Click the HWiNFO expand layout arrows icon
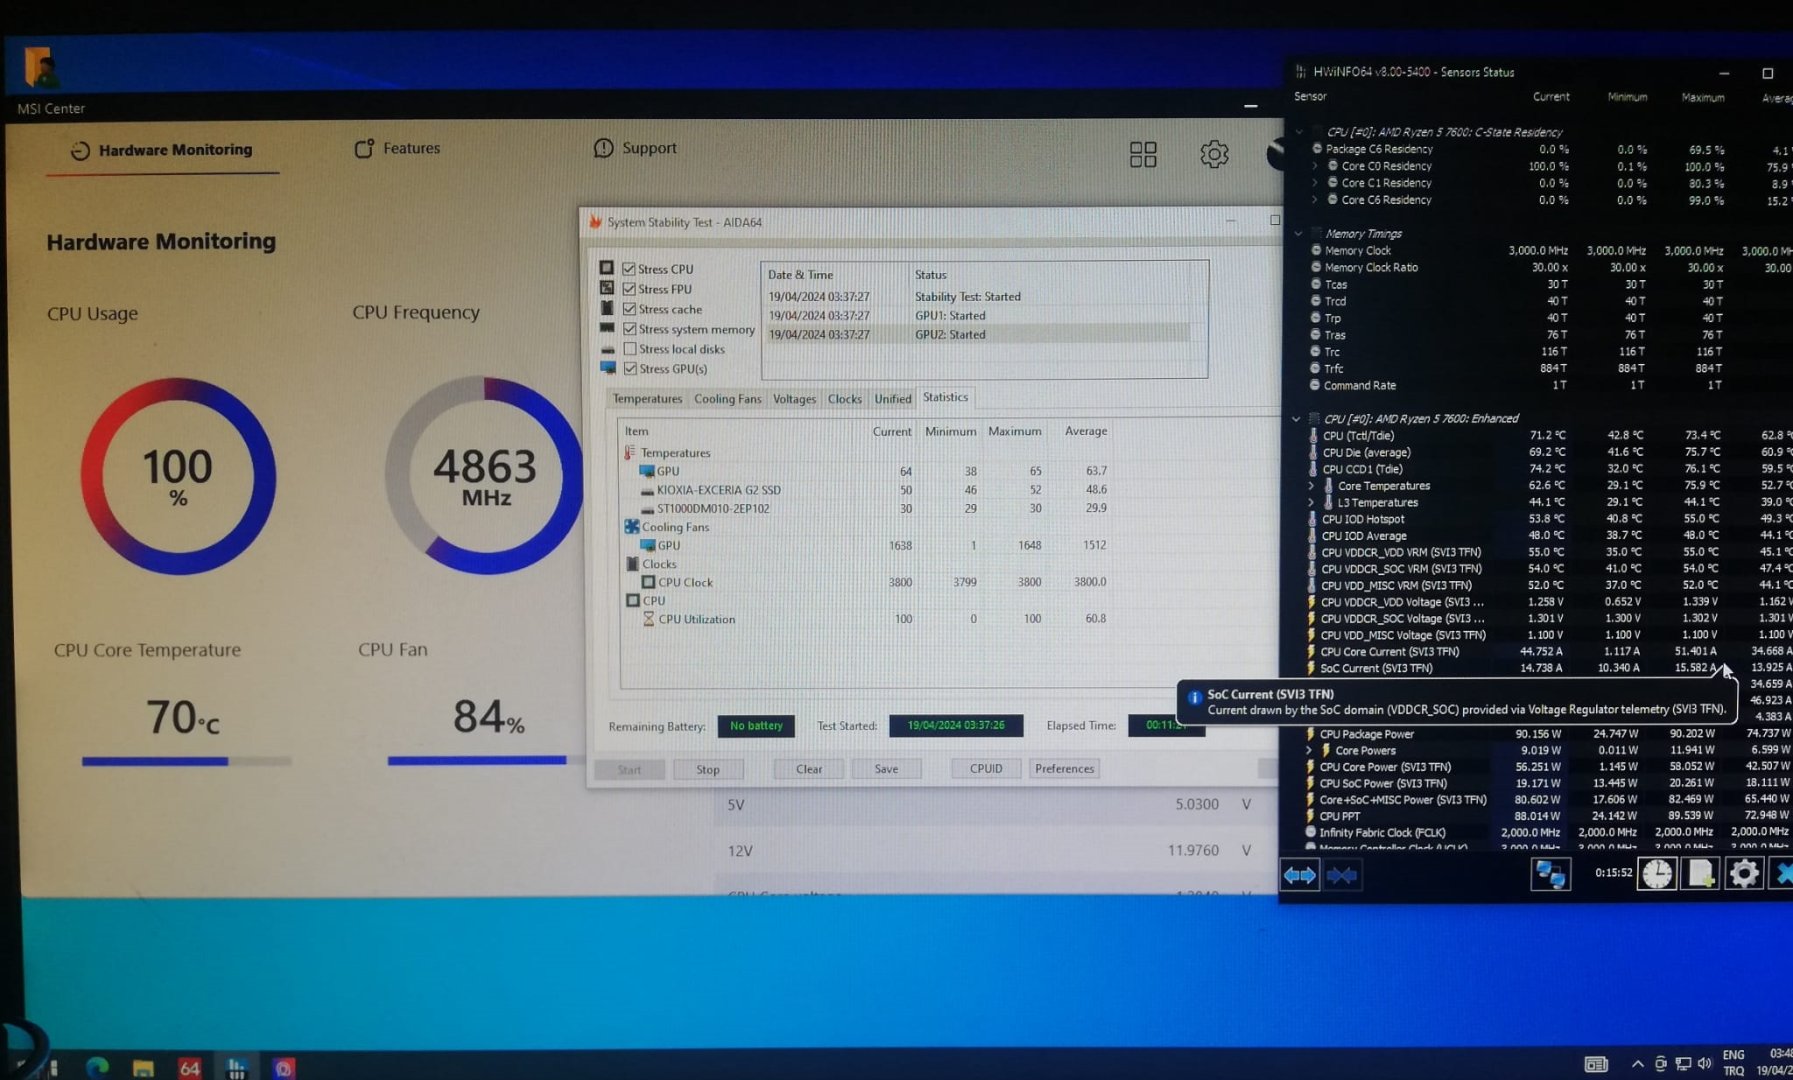This screenshot has width=1793, height=1080. click(x=1299, y=875)
